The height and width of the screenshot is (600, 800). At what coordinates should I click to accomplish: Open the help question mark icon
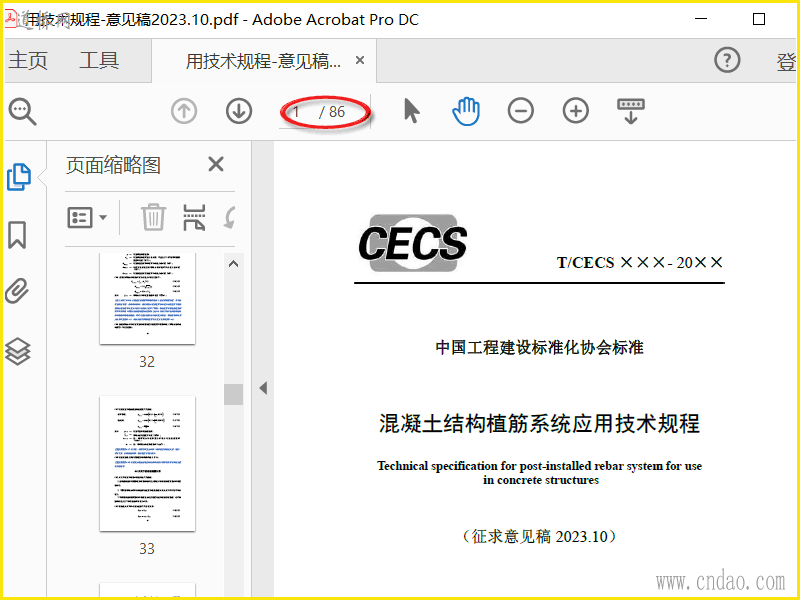tap(727, 60)
